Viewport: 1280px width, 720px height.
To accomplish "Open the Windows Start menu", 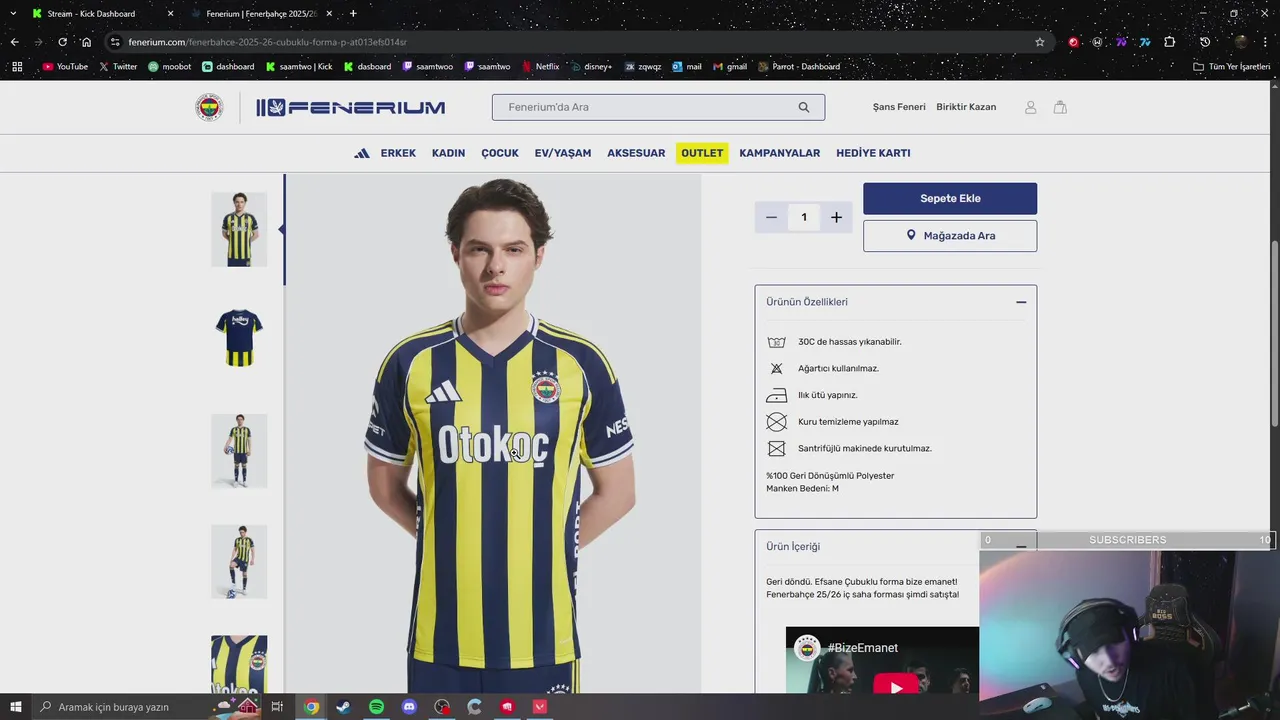I will tap(16, 707).
